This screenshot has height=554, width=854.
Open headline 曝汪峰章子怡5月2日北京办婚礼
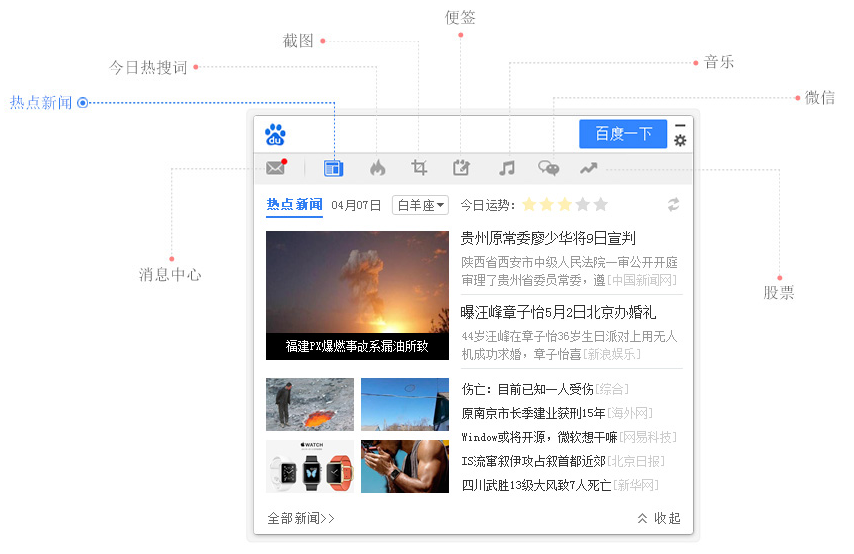coord(558,313)
